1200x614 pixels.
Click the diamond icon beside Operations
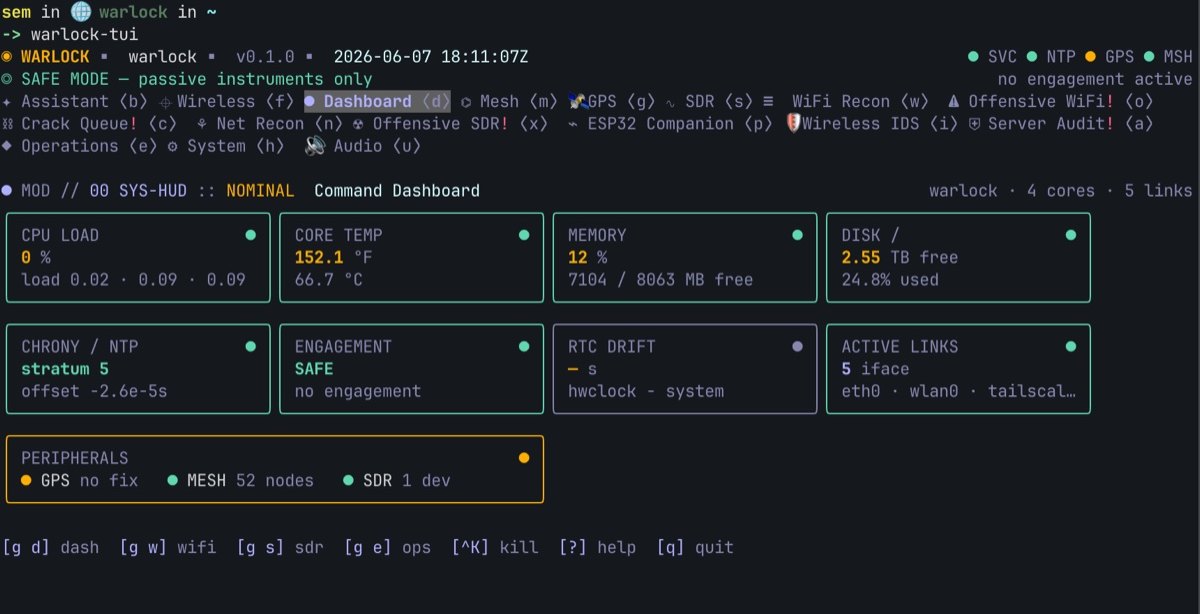coord(8,145)
